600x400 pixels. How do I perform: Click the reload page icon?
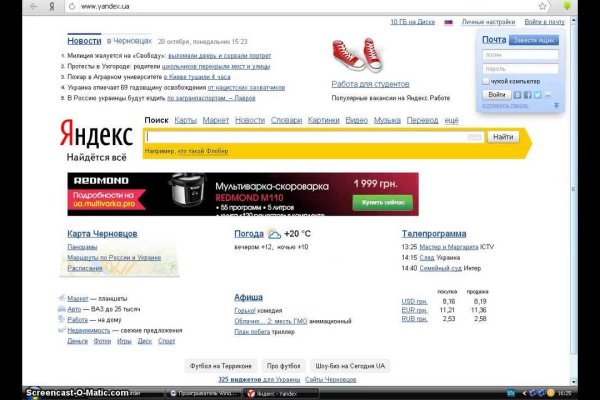pos(70,6)
